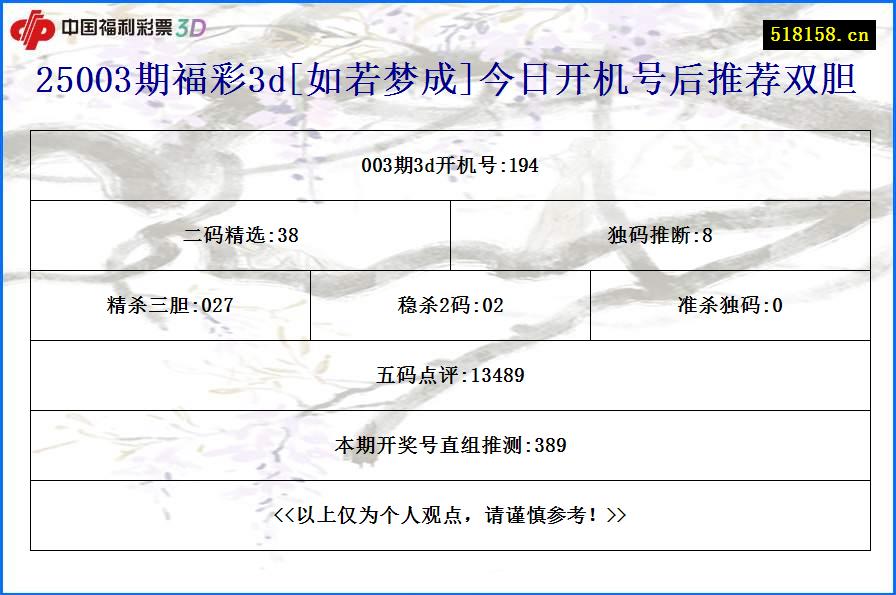Expand the 003期3d开机号:194 row
This screenshot has height=595, width=896.
pos(448,166)
